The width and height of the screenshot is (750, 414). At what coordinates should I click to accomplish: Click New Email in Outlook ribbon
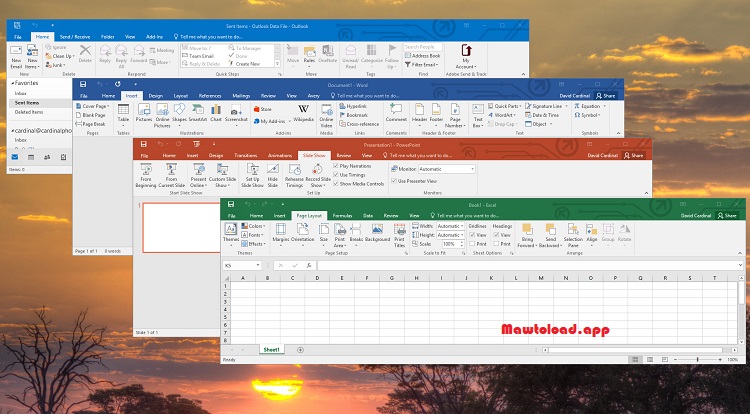16,57
